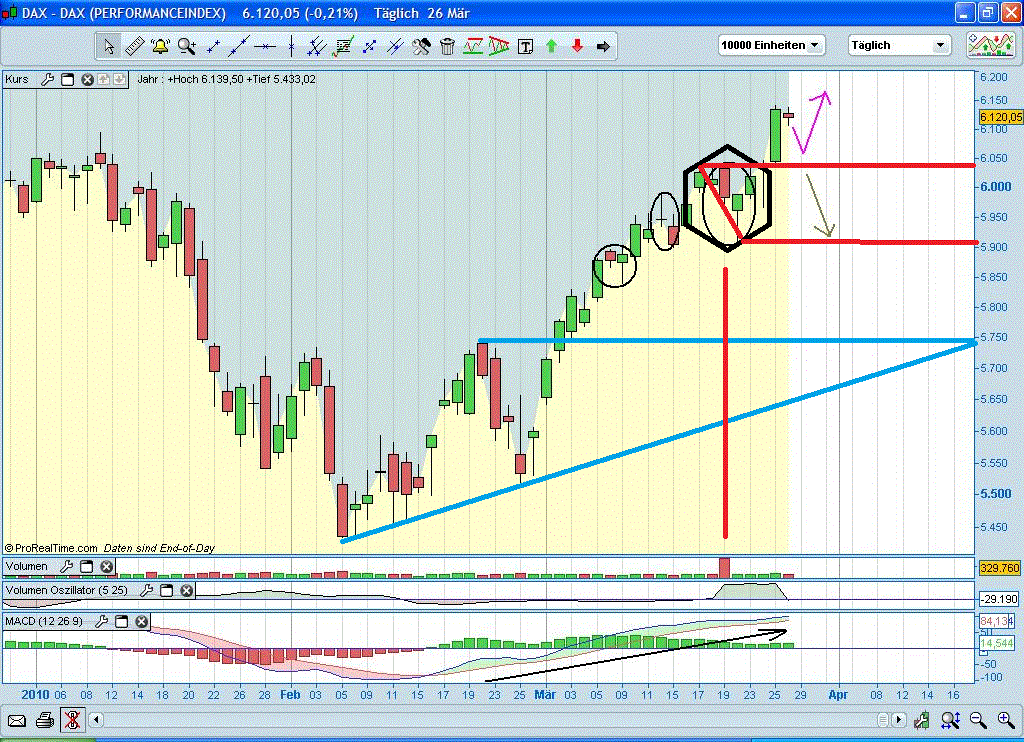Send the chart by email envelope icon
The height and width of the screenshot is (742, 1024).
coord(16,720)
